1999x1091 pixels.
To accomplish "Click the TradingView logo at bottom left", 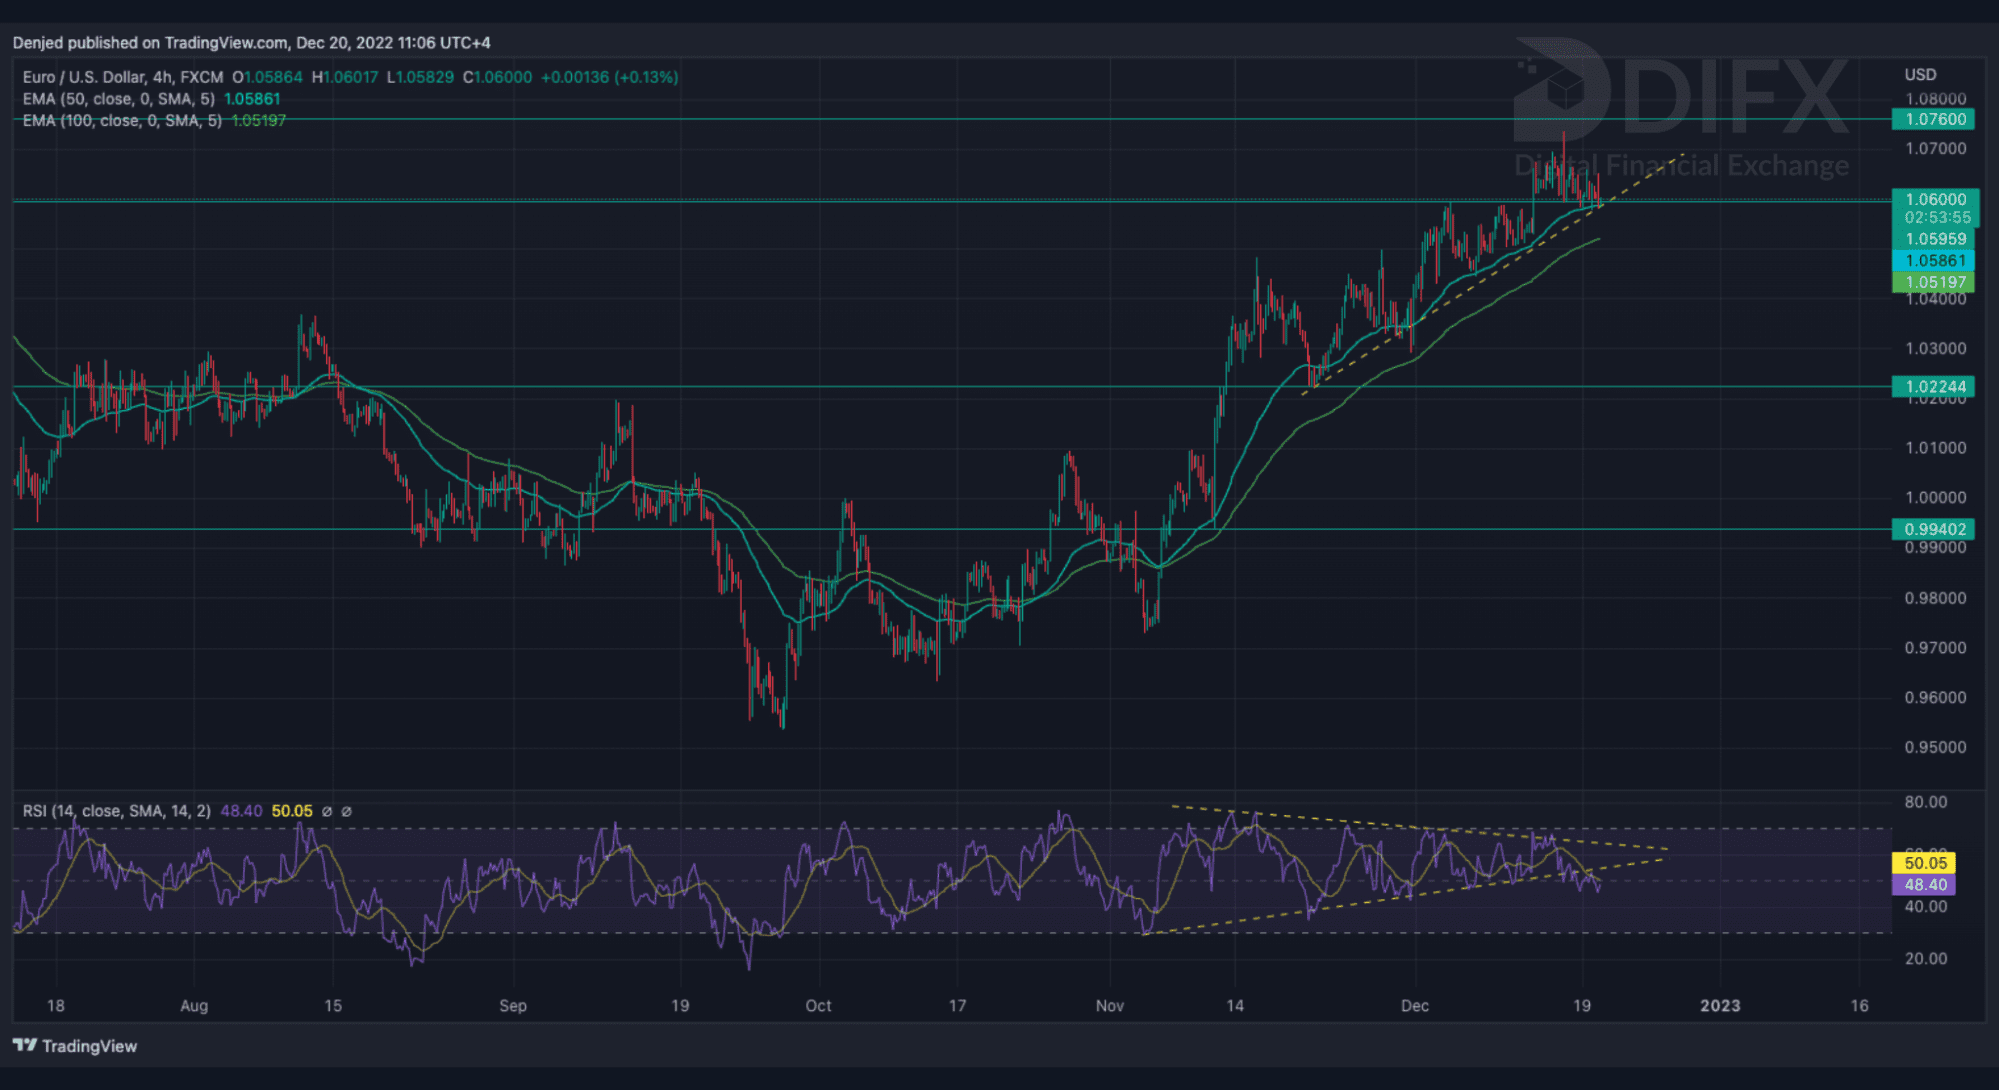I will (x=25, y=1046).
